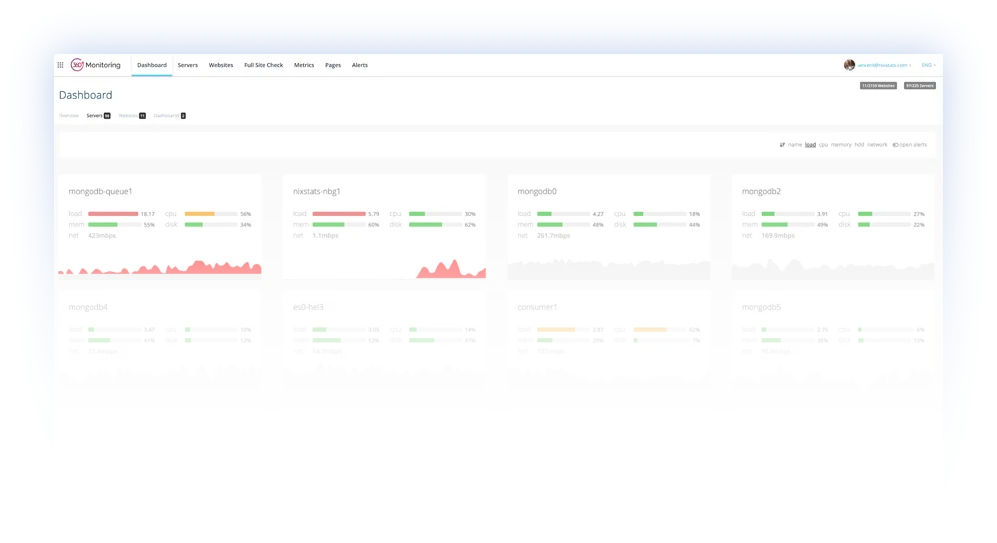Click the 1.1mbps net value on nixstats-nbg1
Image resolution: width=997 pixels, height=543 pixels.
326,236
